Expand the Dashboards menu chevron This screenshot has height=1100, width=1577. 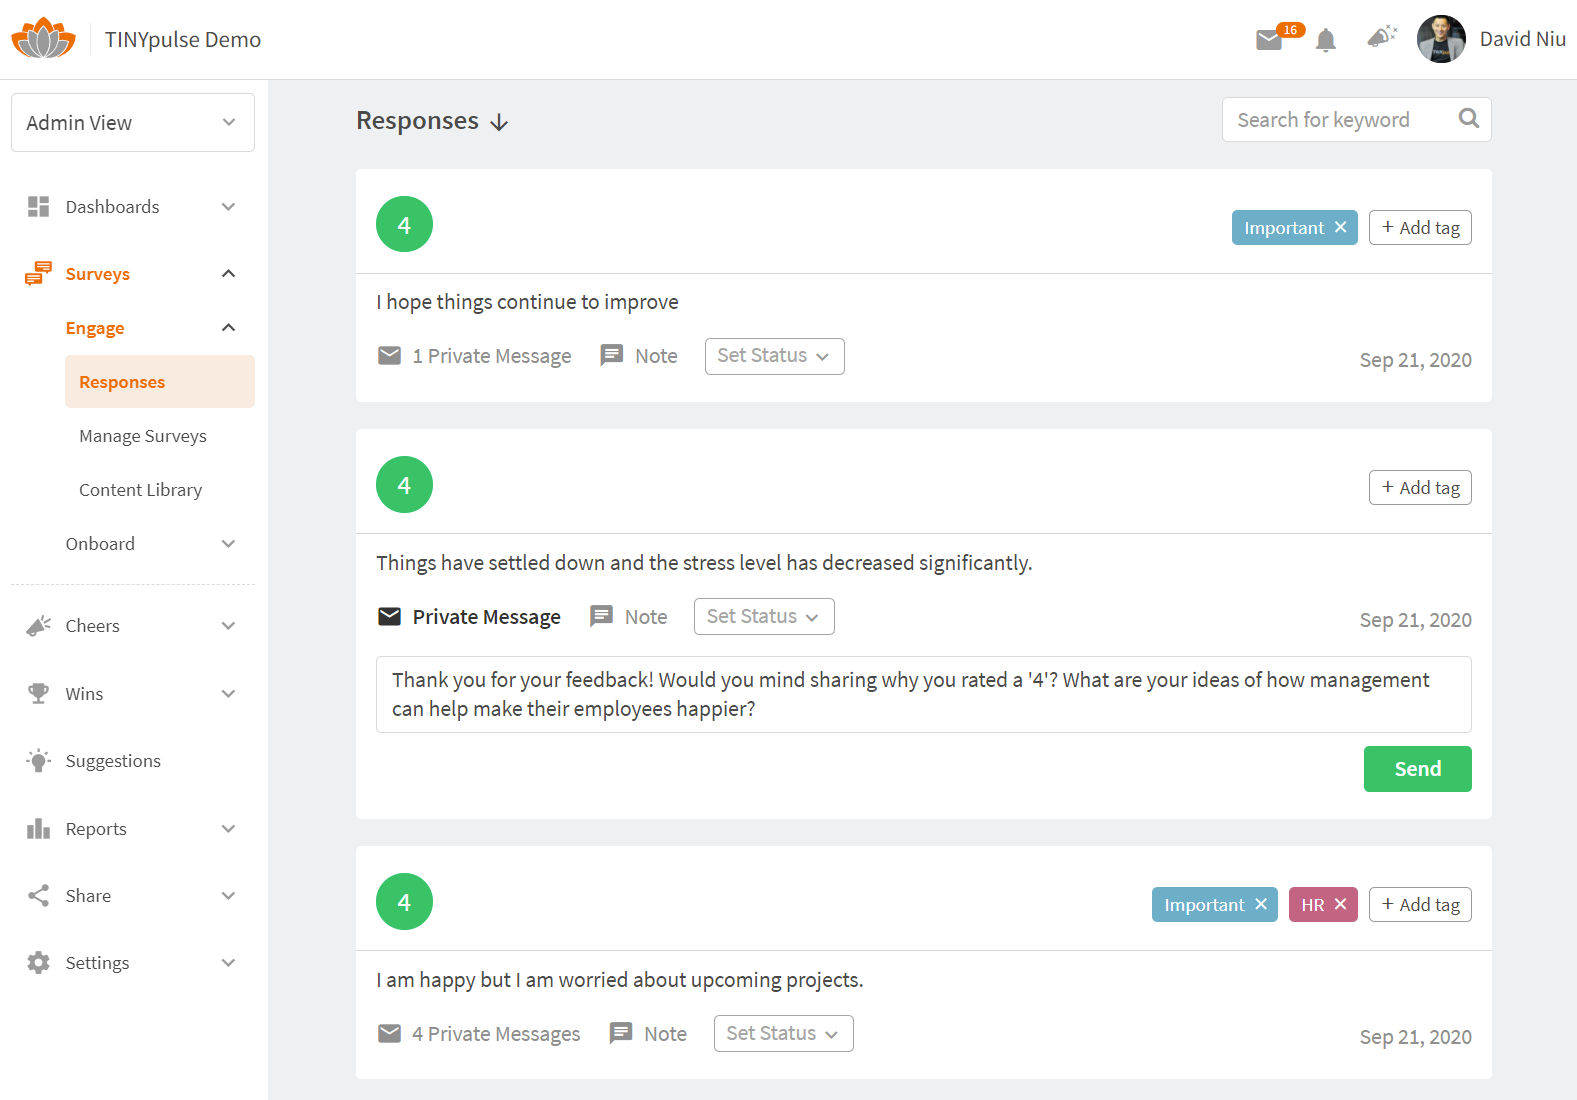[228, 207]
